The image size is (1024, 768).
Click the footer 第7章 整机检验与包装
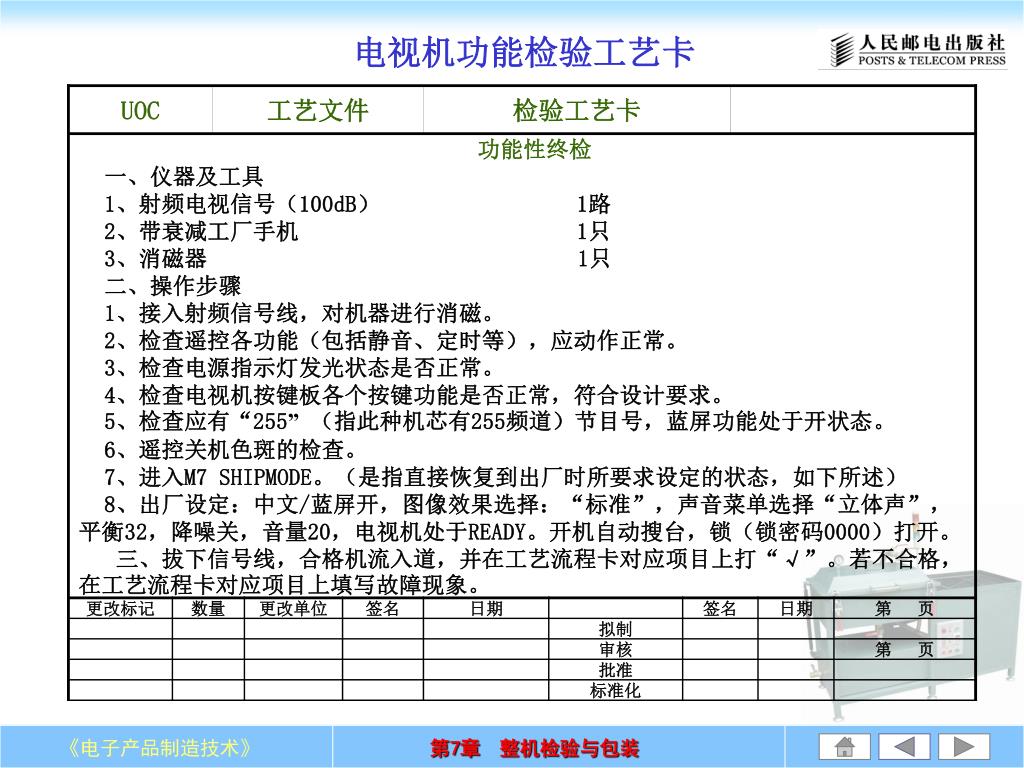tap(534, 748)
